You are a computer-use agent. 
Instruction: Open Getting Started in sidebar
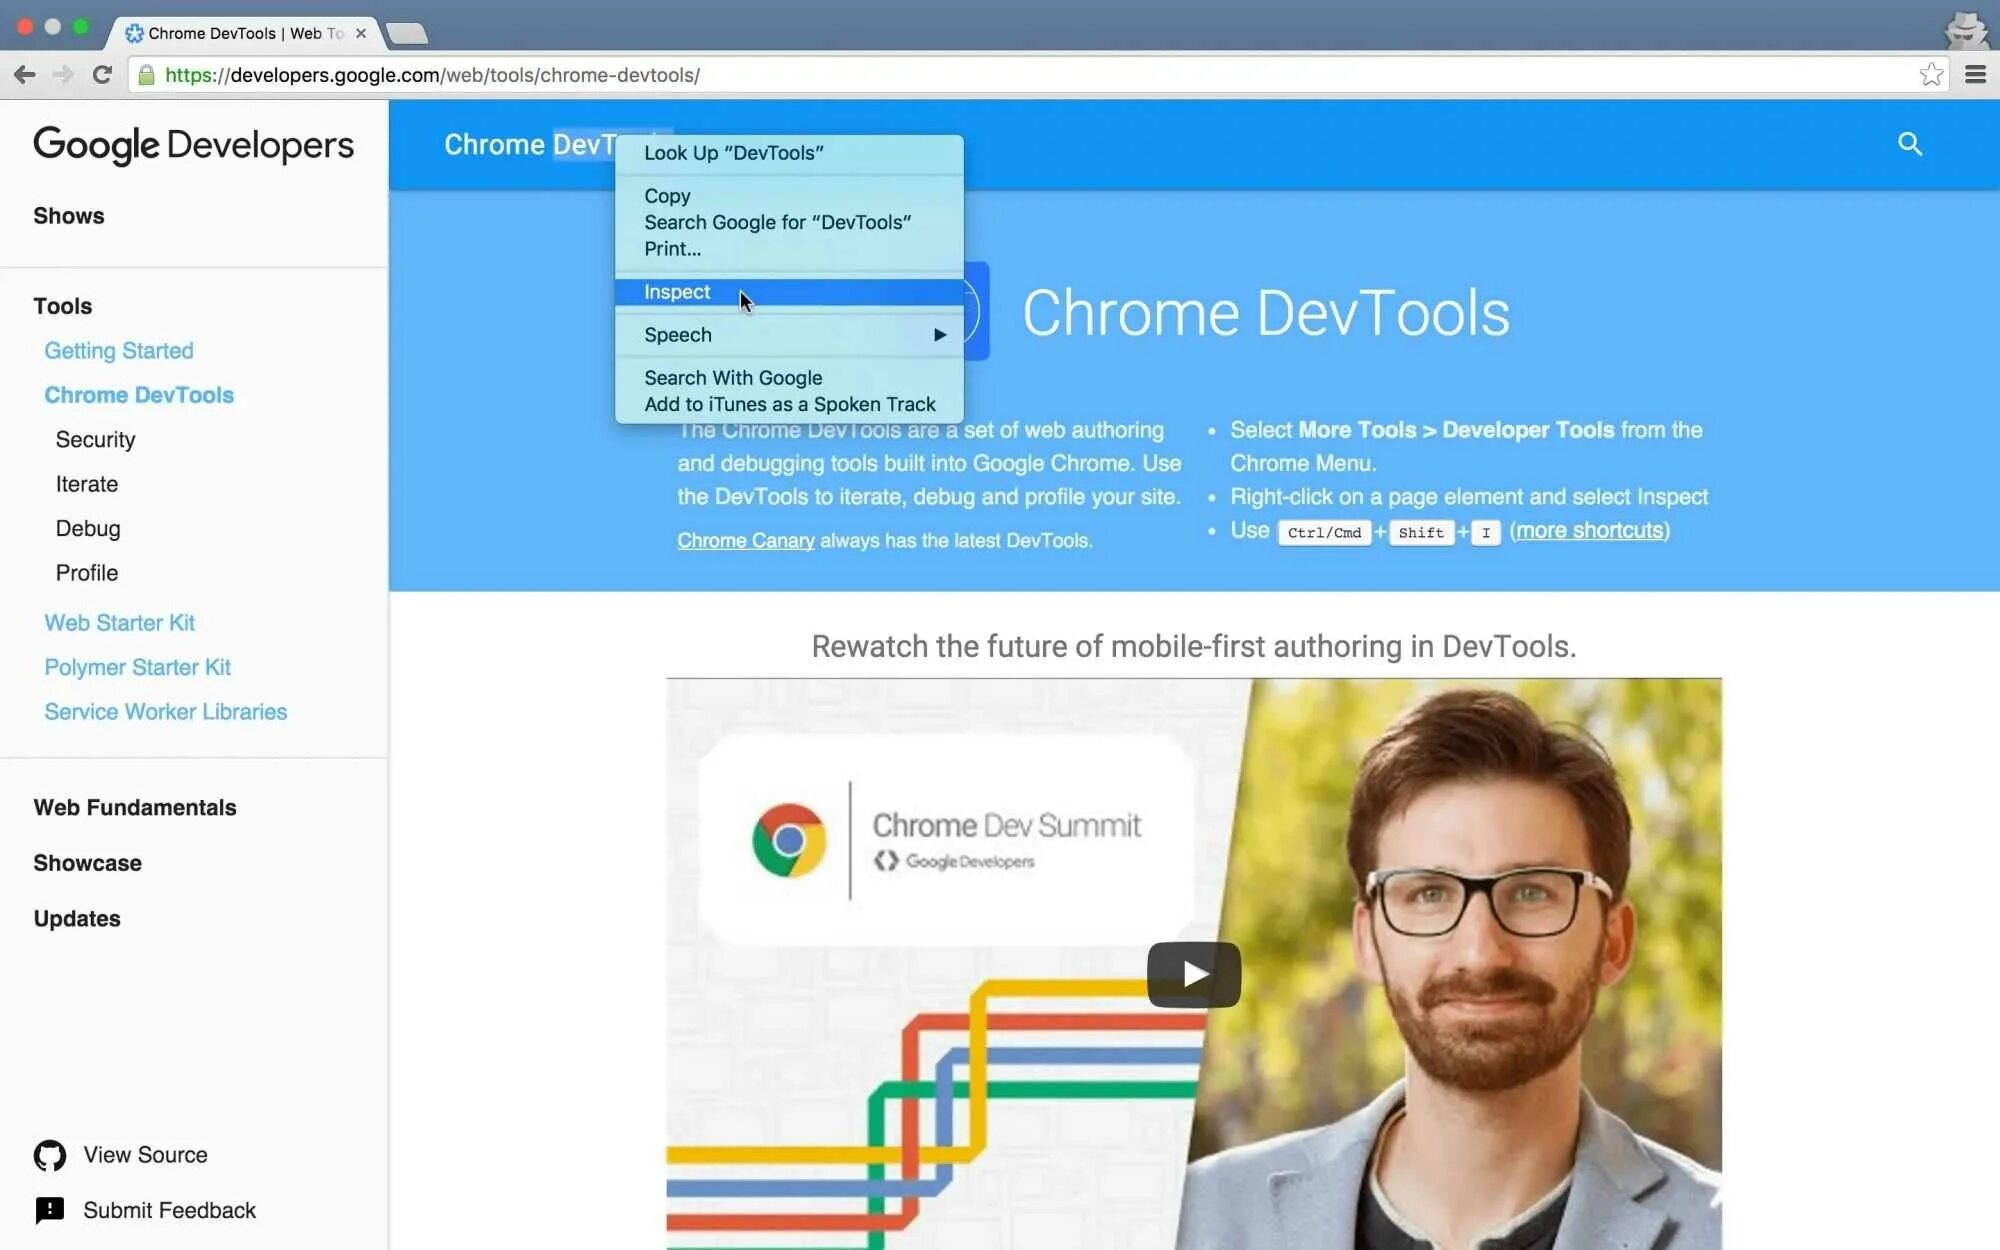pos(119,351)
